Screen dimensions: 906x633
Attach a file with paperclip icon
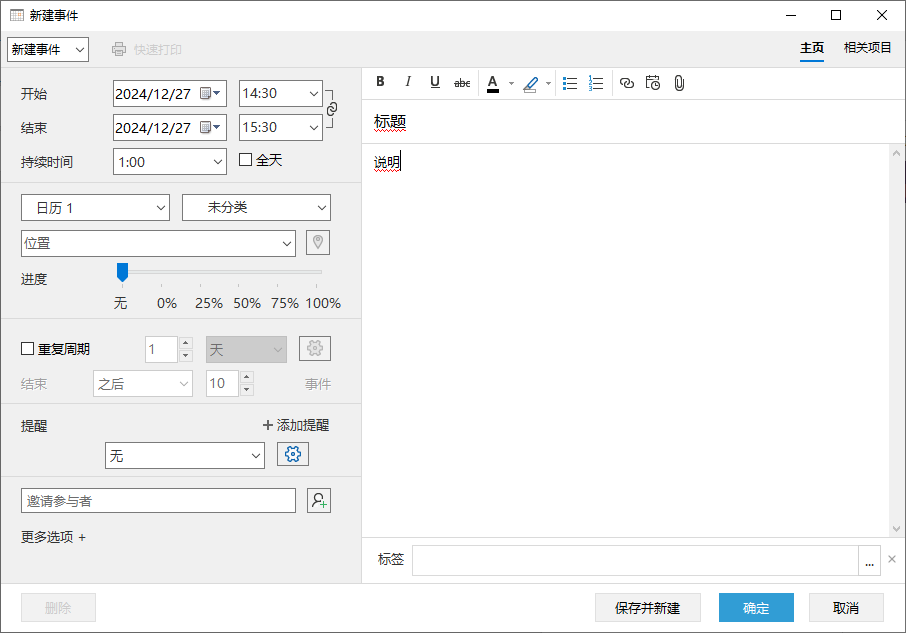[679, 83]
